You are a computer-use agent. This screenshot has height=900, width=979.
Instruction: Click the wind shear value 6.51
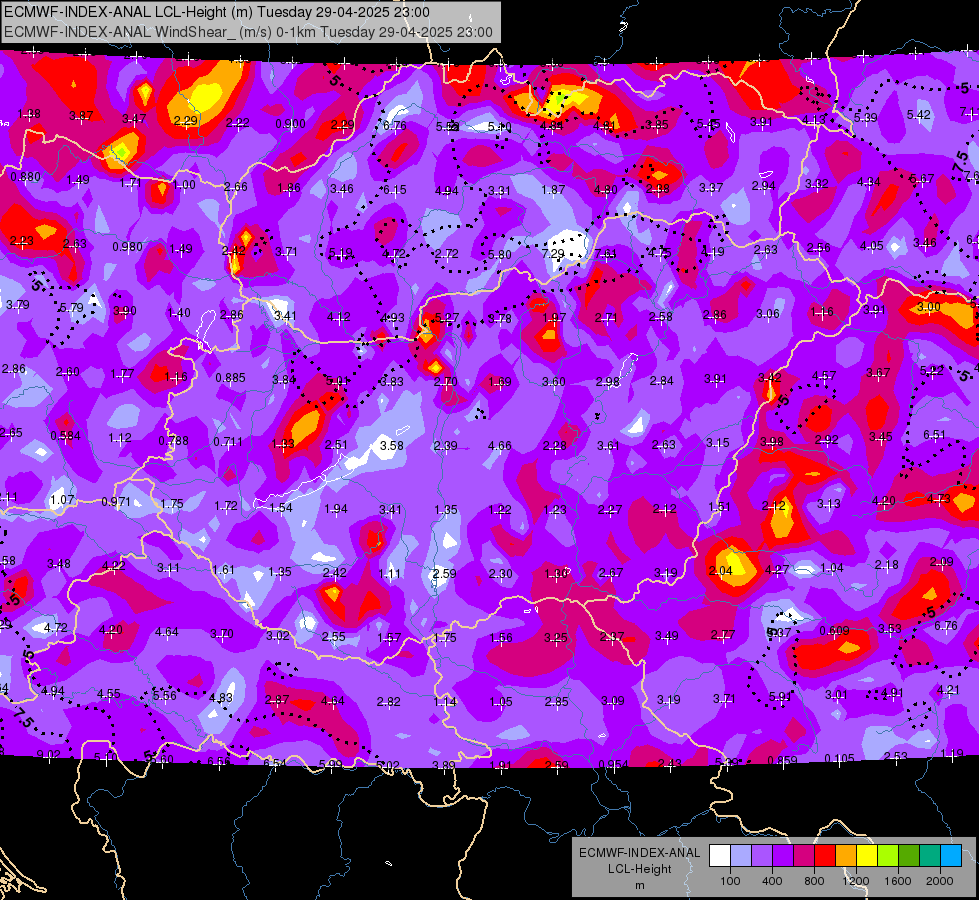click(934, 435)
